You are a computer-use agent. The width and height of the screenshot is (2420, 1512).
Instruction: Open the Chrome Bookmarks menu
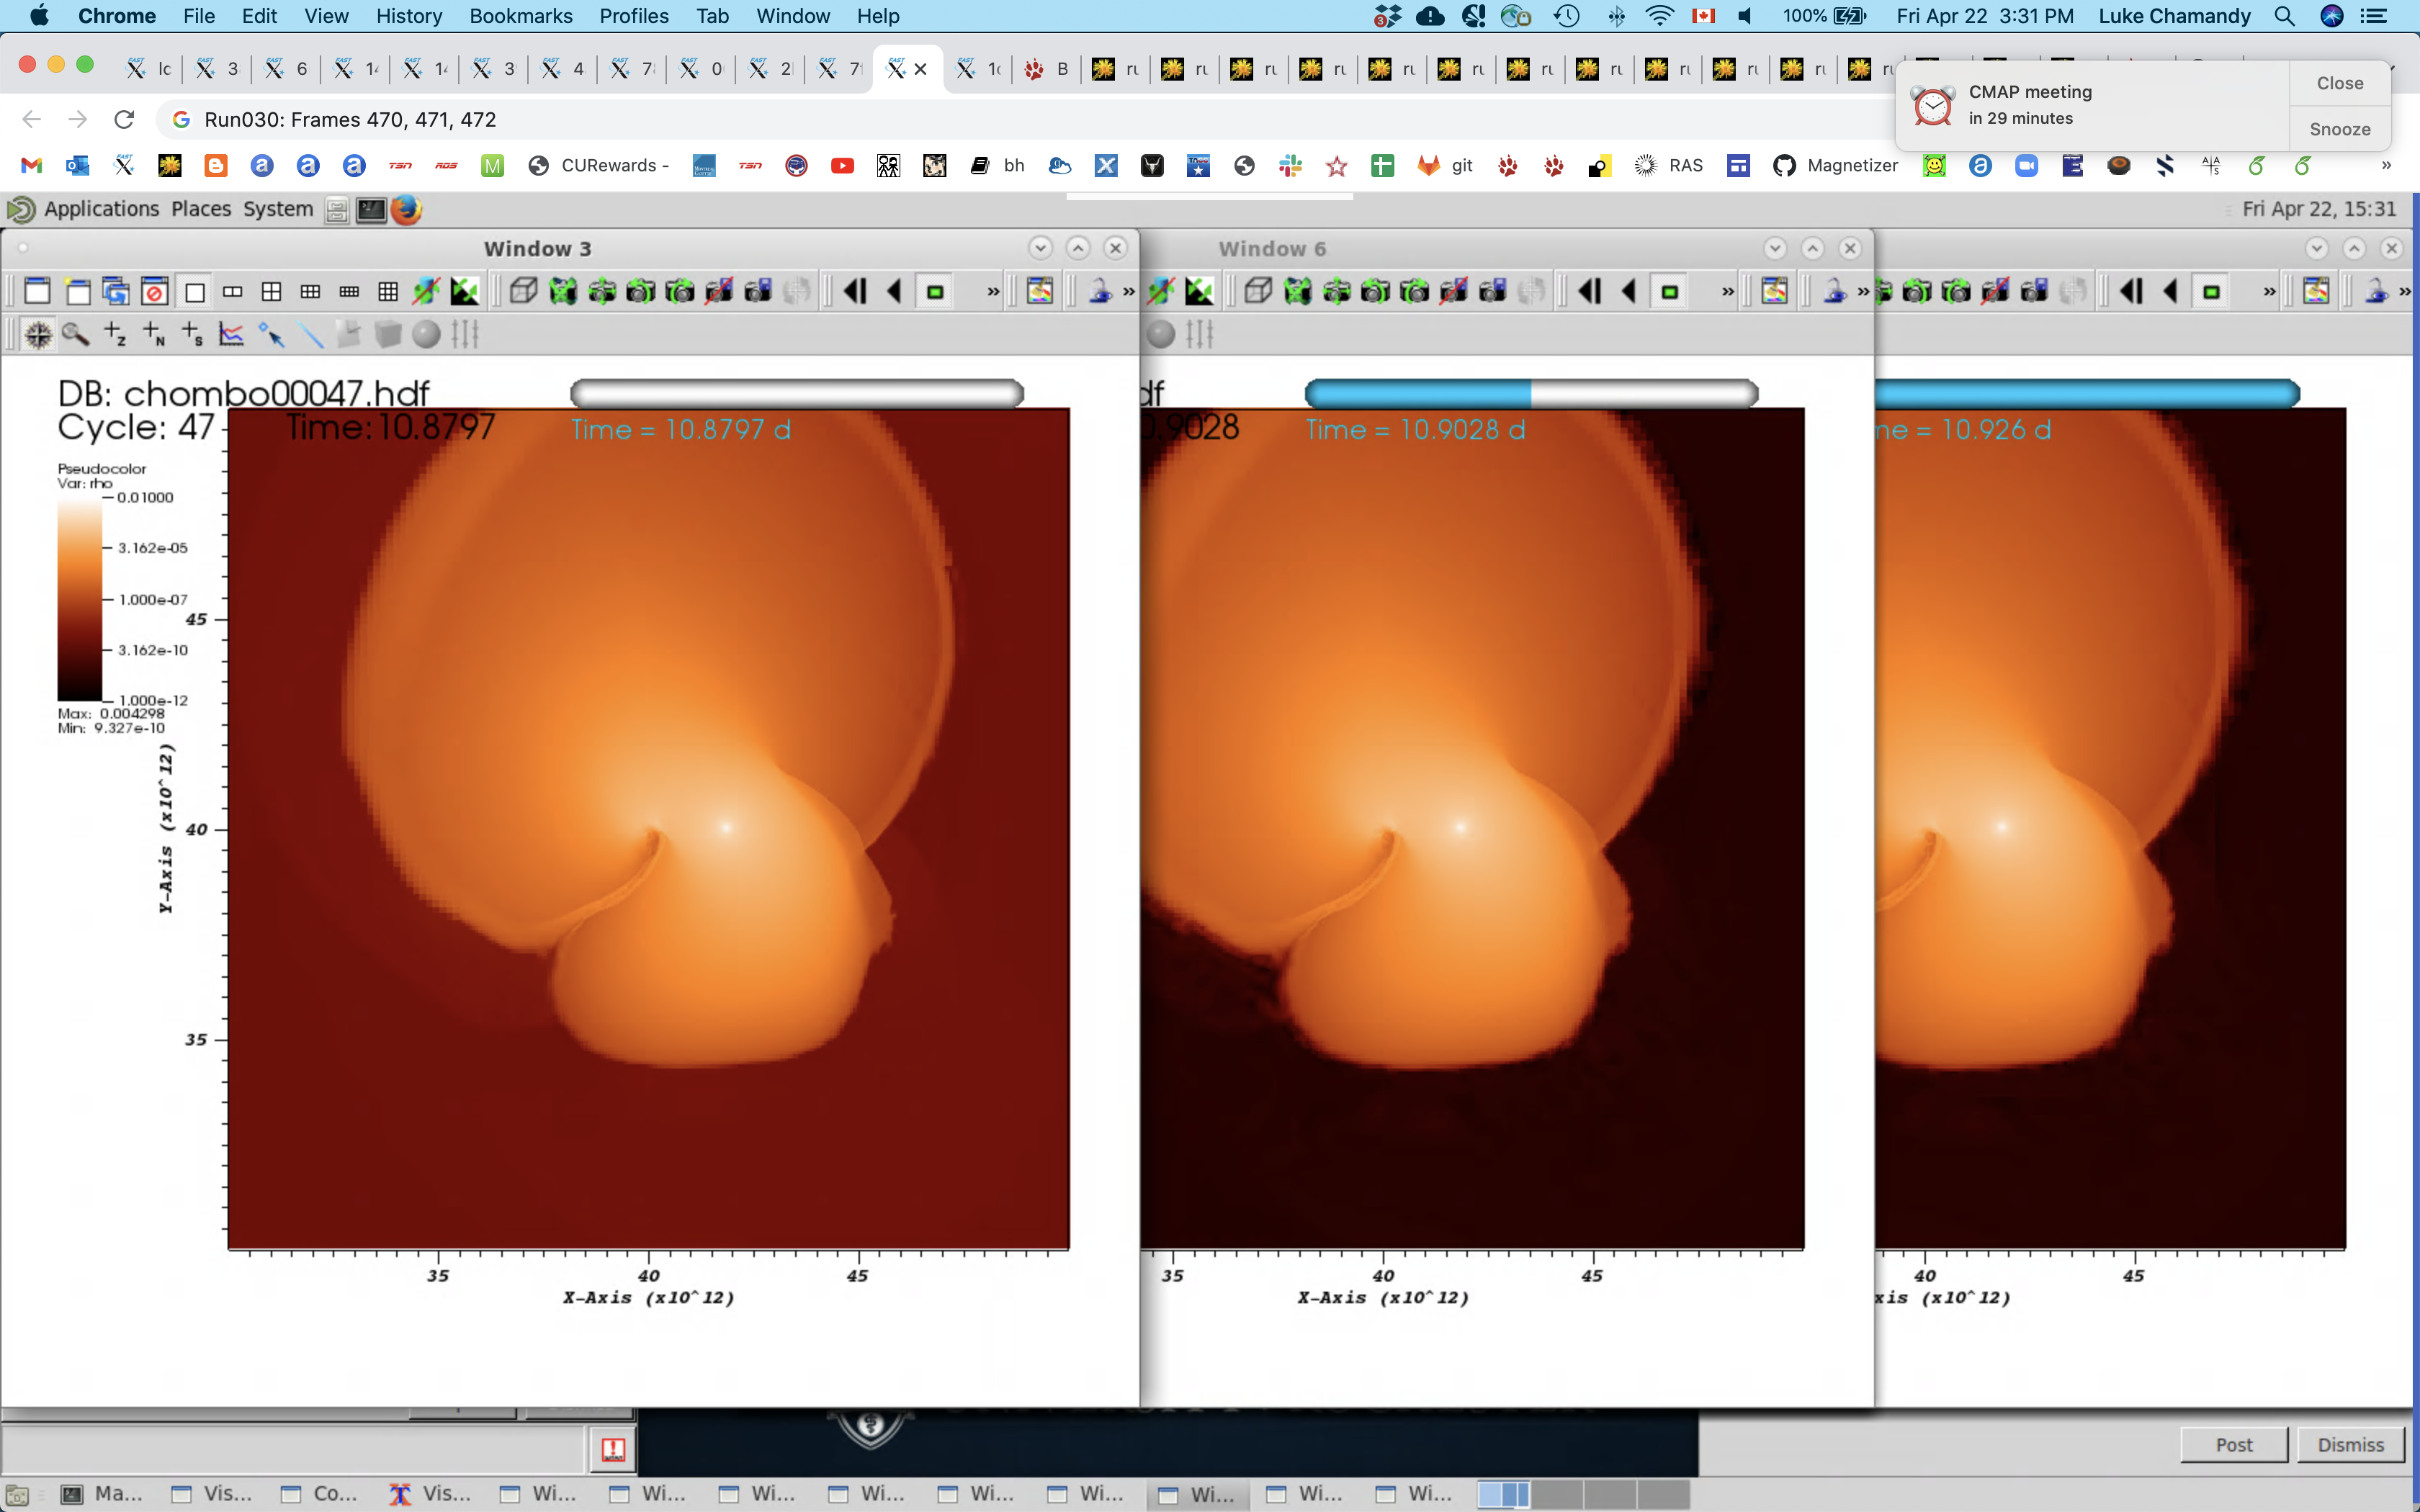point(521,16)
